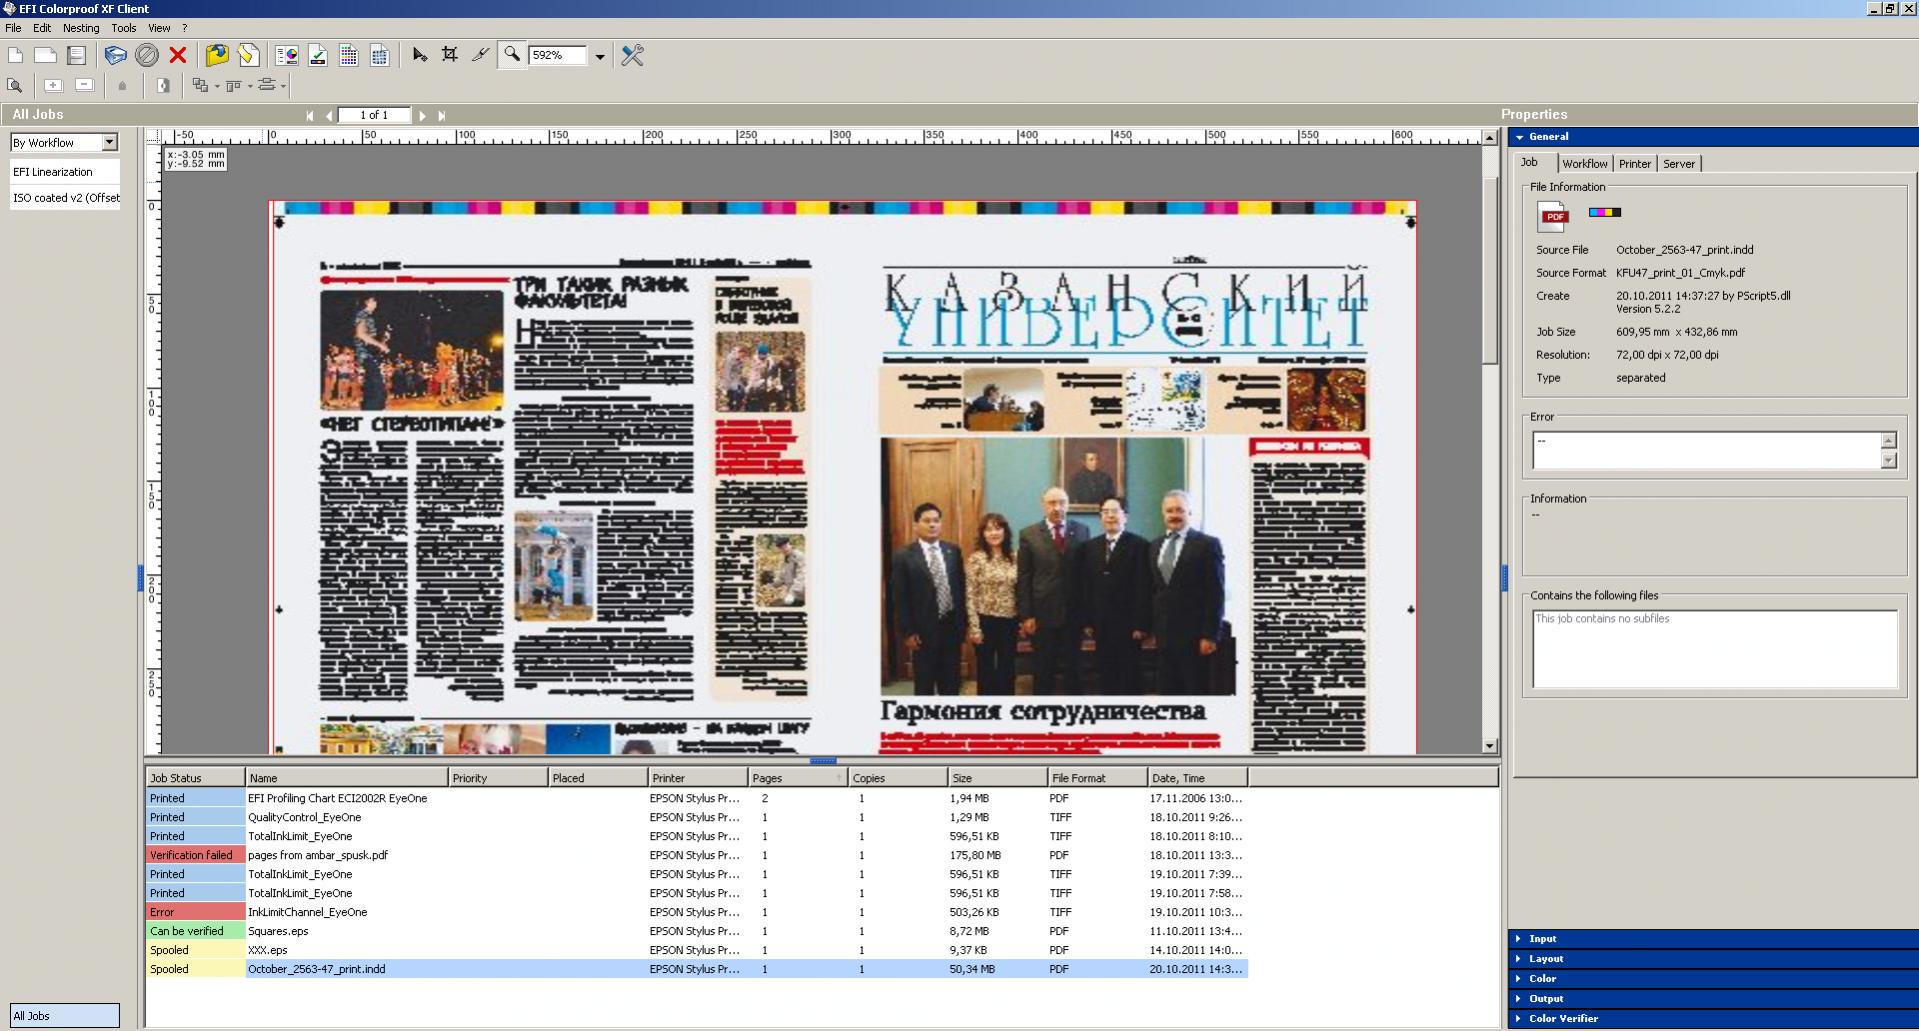Sort by Job Status column header
This screenshot has height=1031, width=1919.
click(x=195, y=778)
